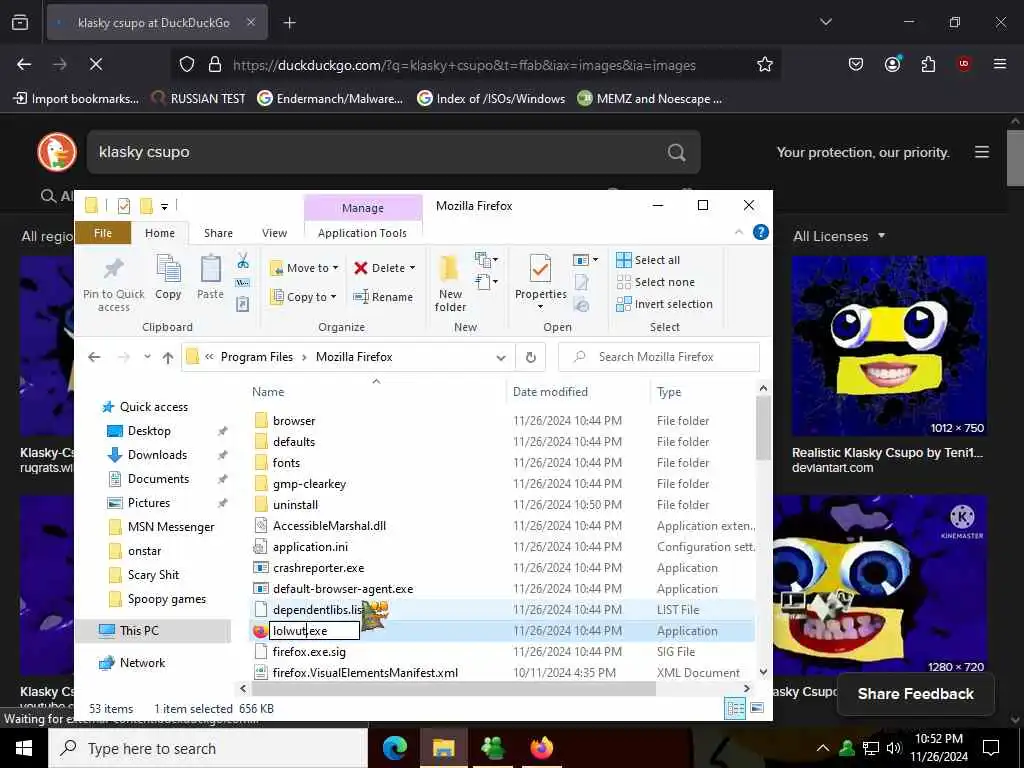Open All Licenses filter dropdown
The image size is (1024, 768).
839,236
